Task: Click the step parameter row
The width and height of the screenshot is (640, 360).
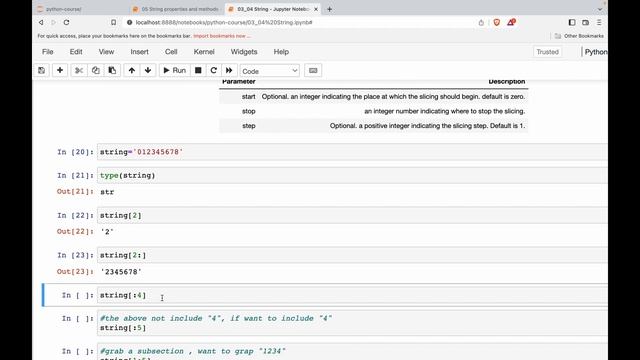Action: [373, 126]
